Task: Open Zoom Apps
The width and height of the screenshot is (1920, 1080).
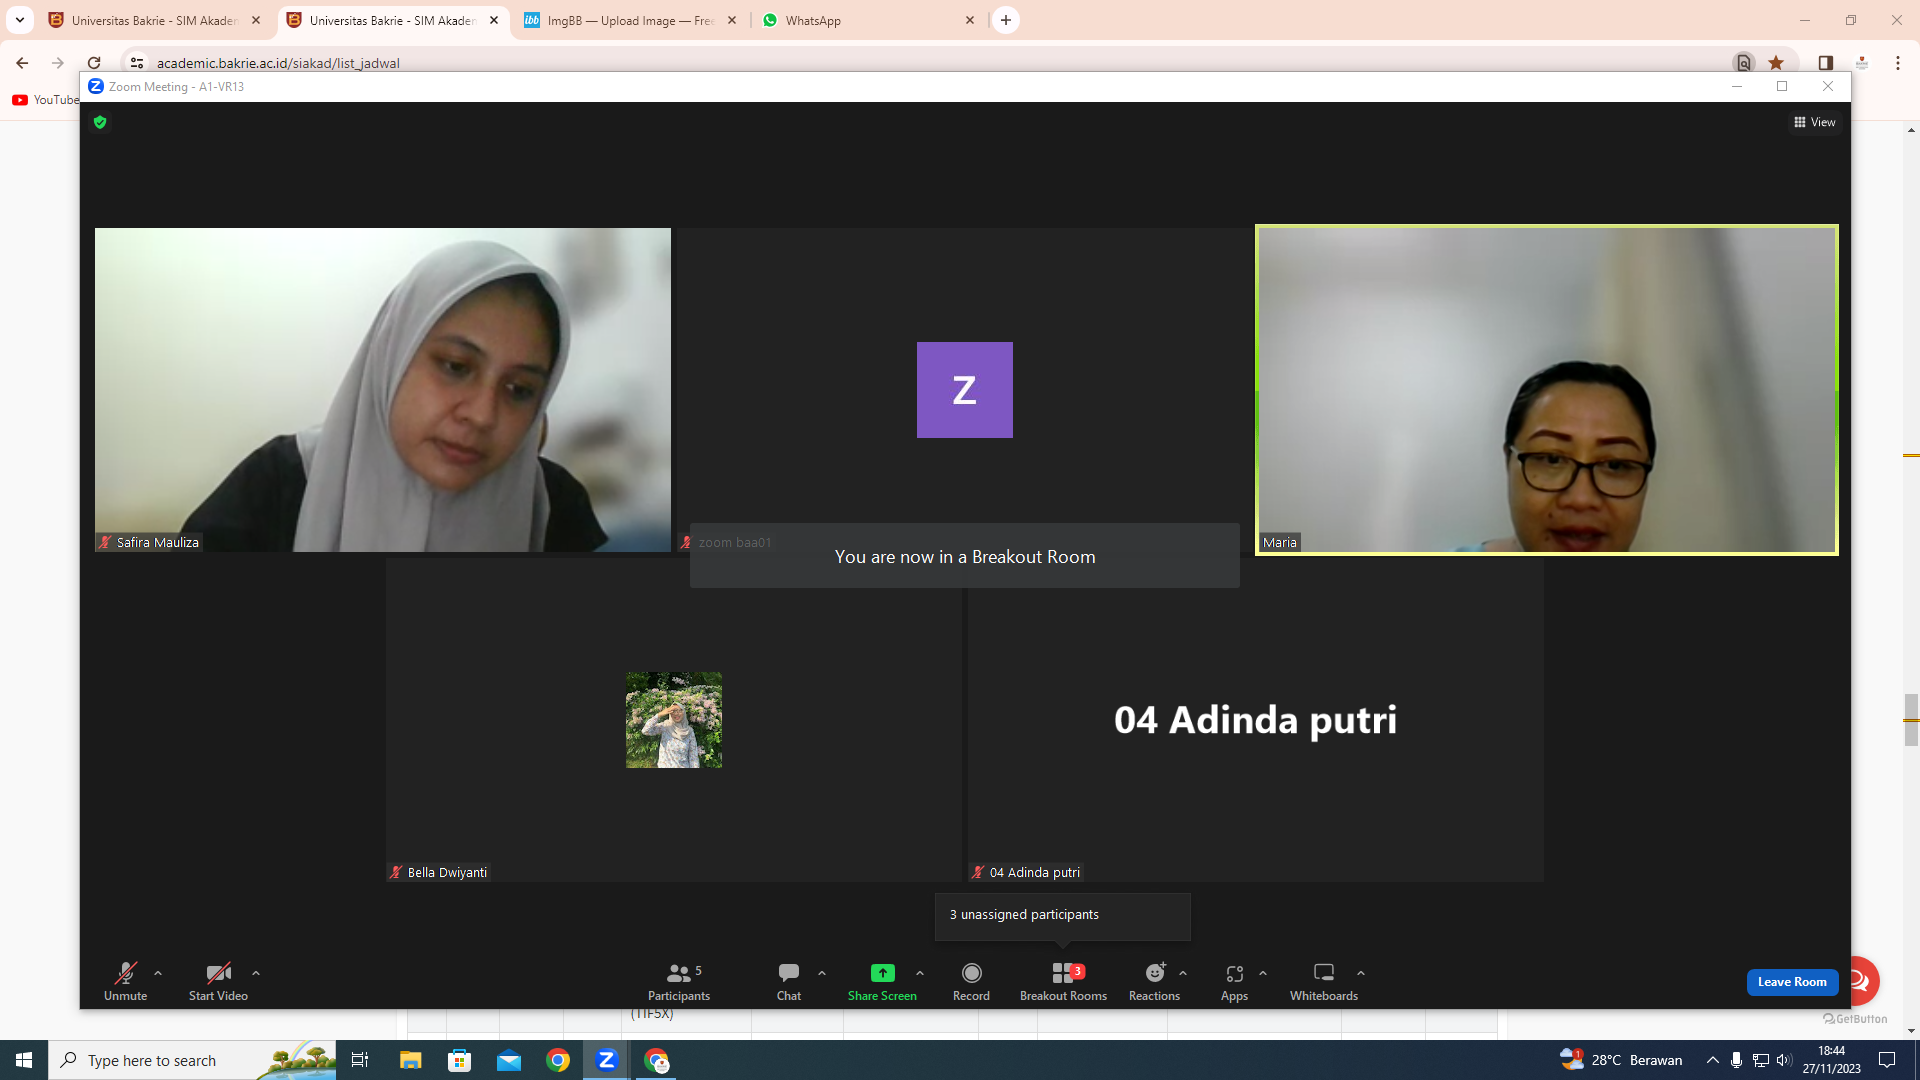Action: pos(1234,982)
